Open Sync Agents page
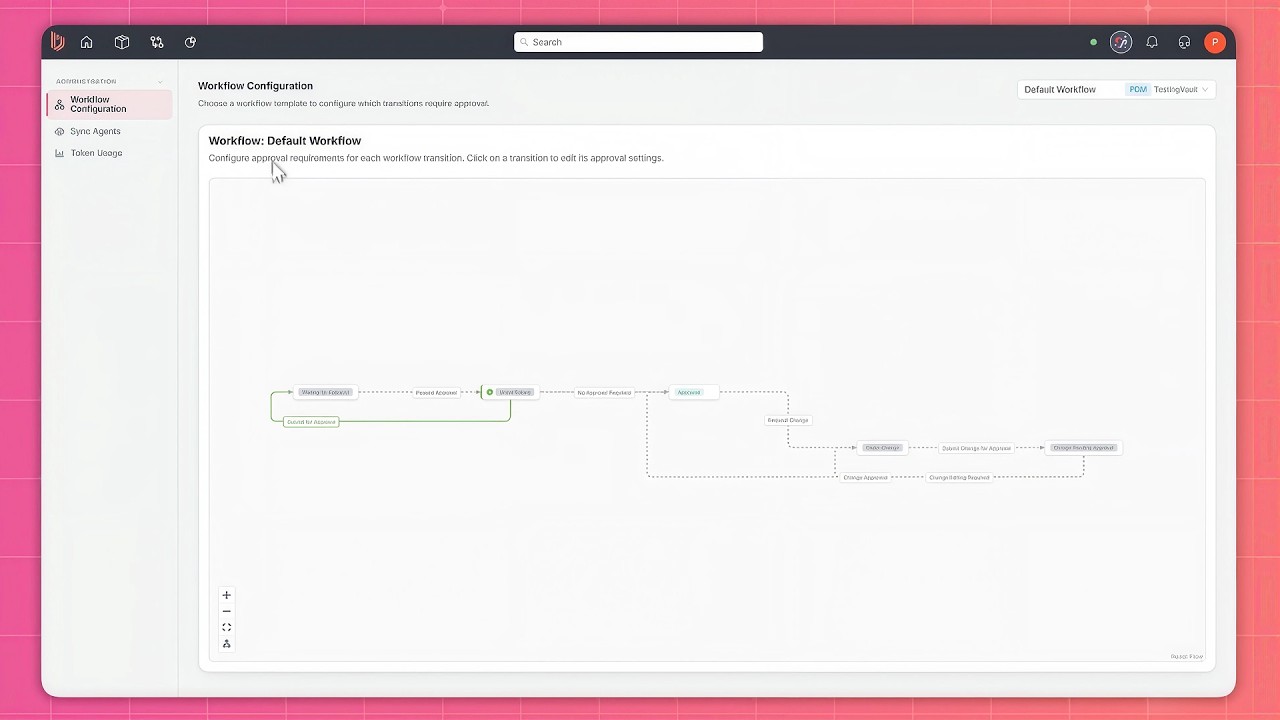1280x720 pixels. (95, 131)
